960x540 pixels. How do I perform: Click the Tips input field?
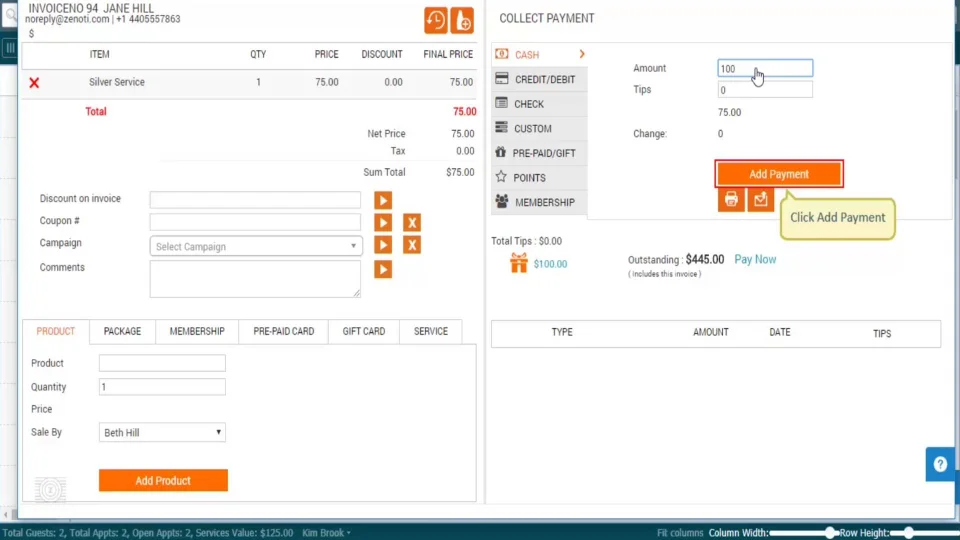coord(765,89)
